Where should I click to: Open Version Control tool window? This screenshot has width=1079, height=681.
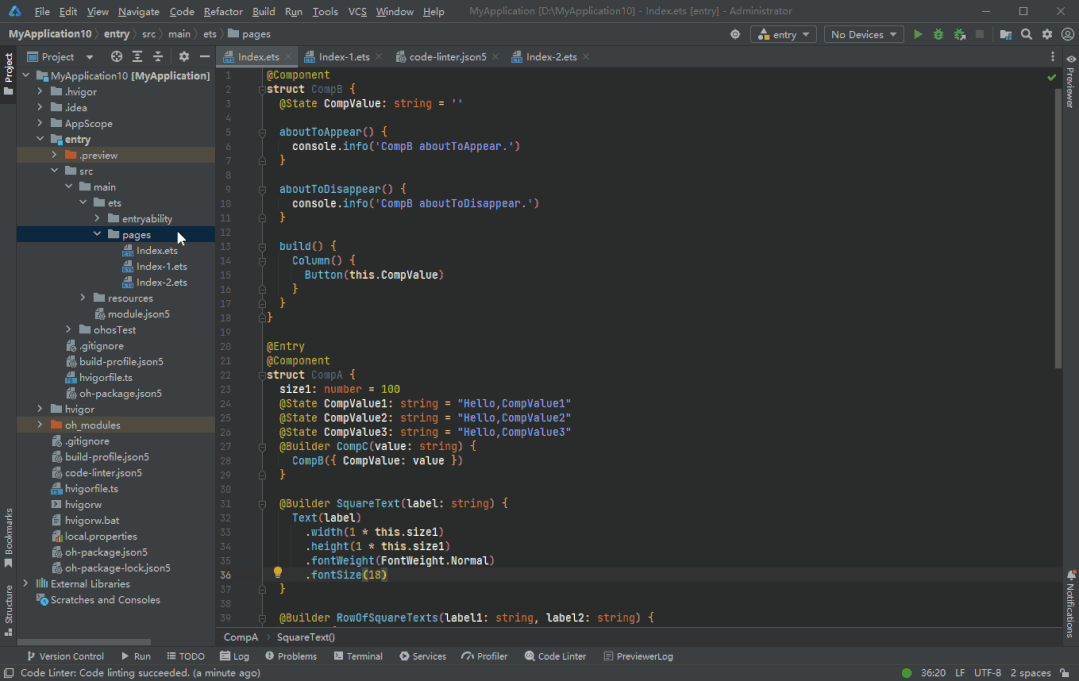pyautogui.click(x=65, y=656)
